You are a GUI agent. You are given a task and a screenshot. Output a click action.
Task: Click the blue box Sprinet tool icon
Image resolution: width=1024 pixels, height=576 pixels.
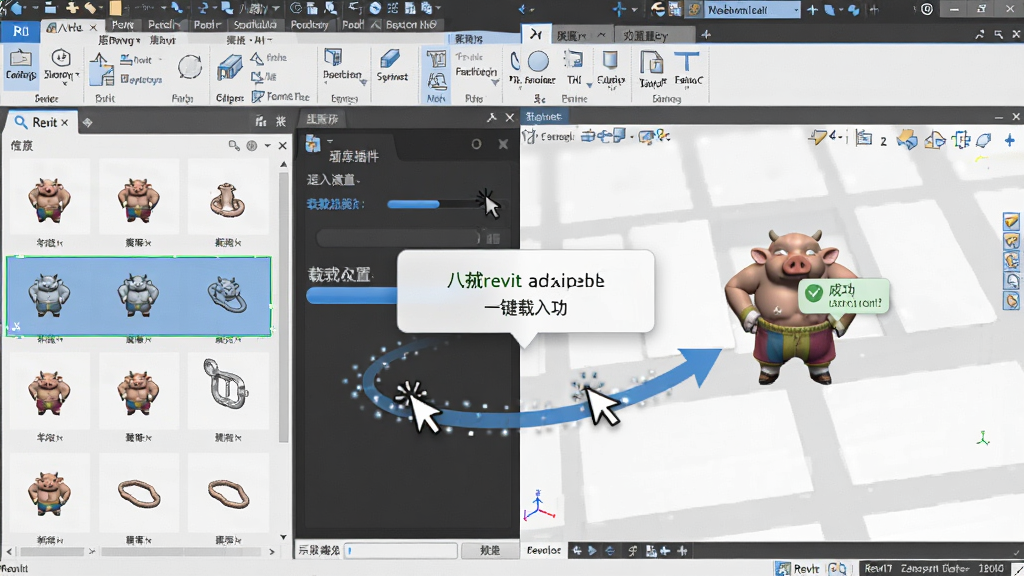(391, 60)
